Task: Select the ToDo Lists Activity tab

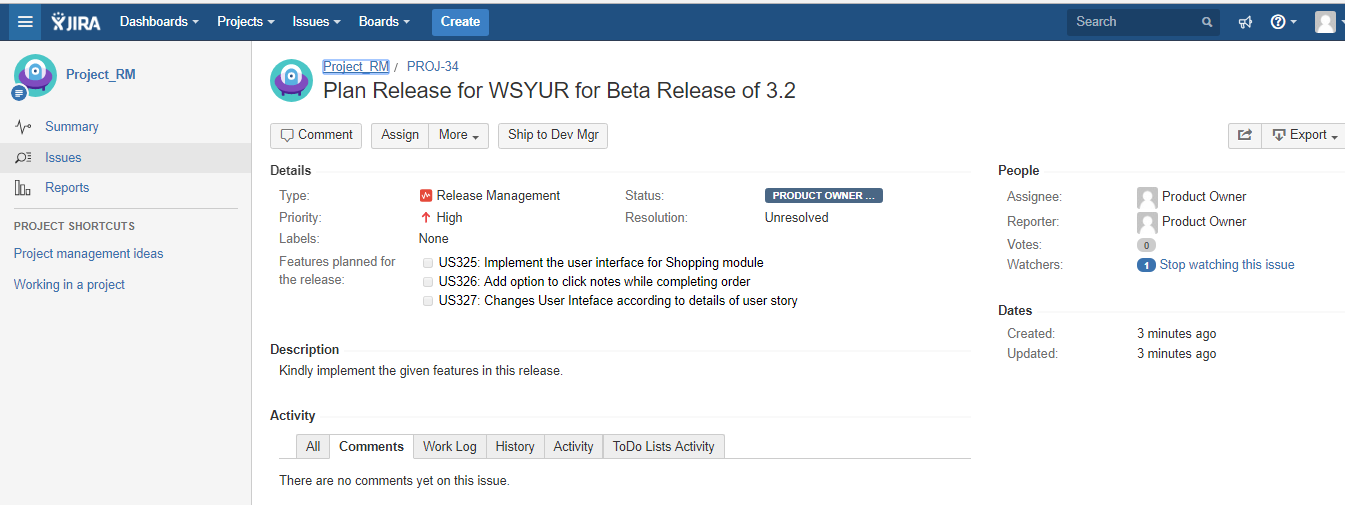Action: pyautogui.click(x=663, y=446)
